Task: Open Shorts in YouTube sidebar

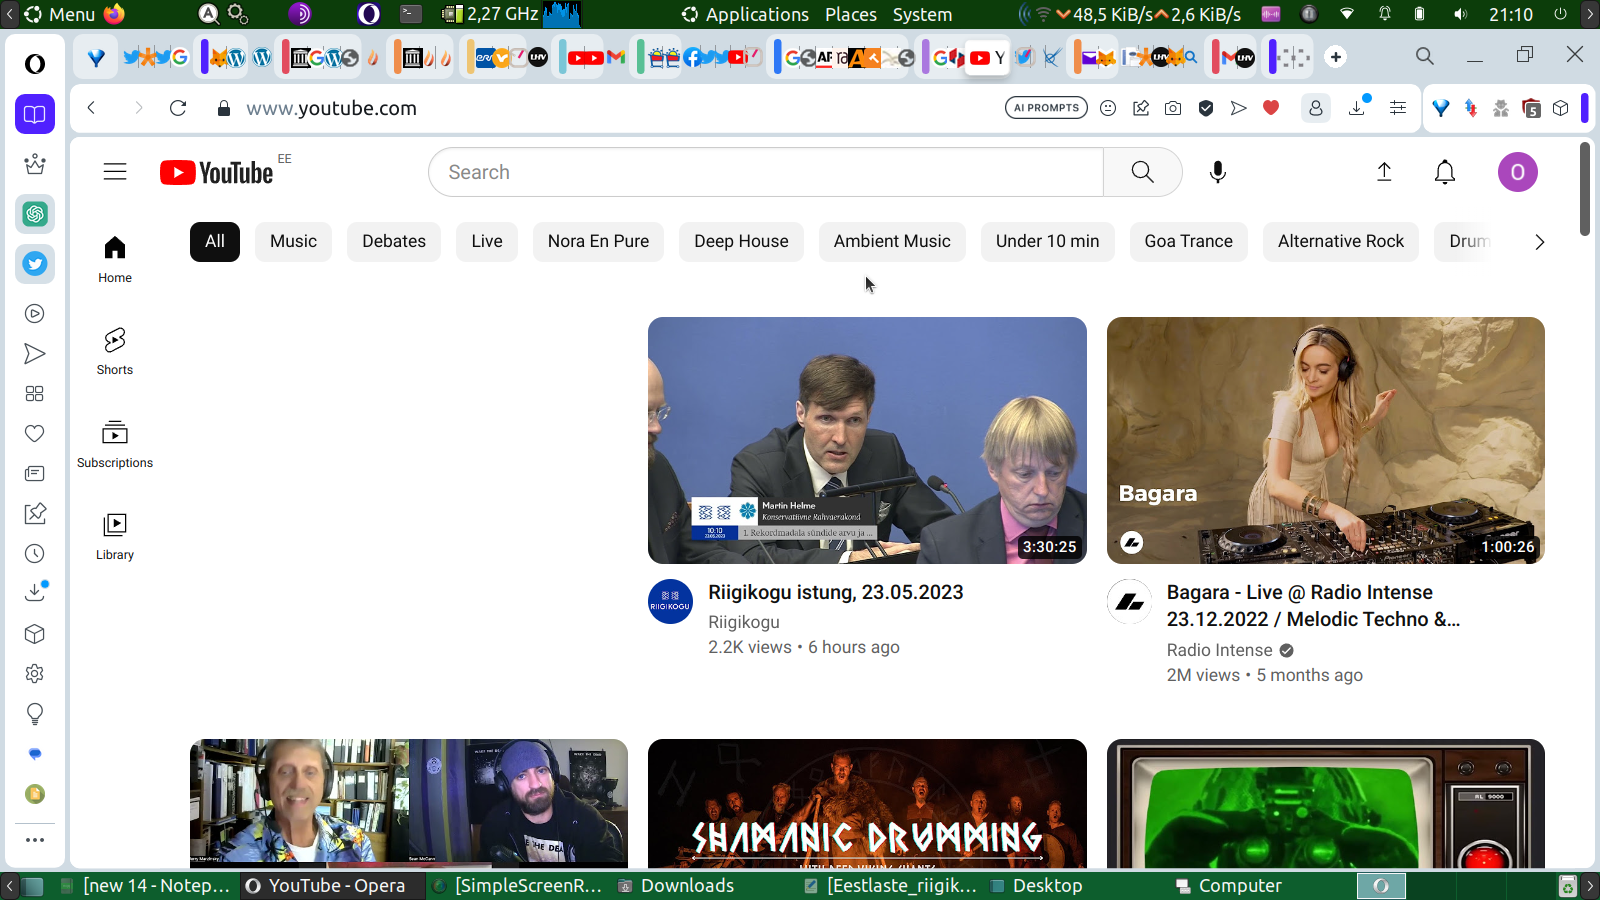Action: coord(115,351)
